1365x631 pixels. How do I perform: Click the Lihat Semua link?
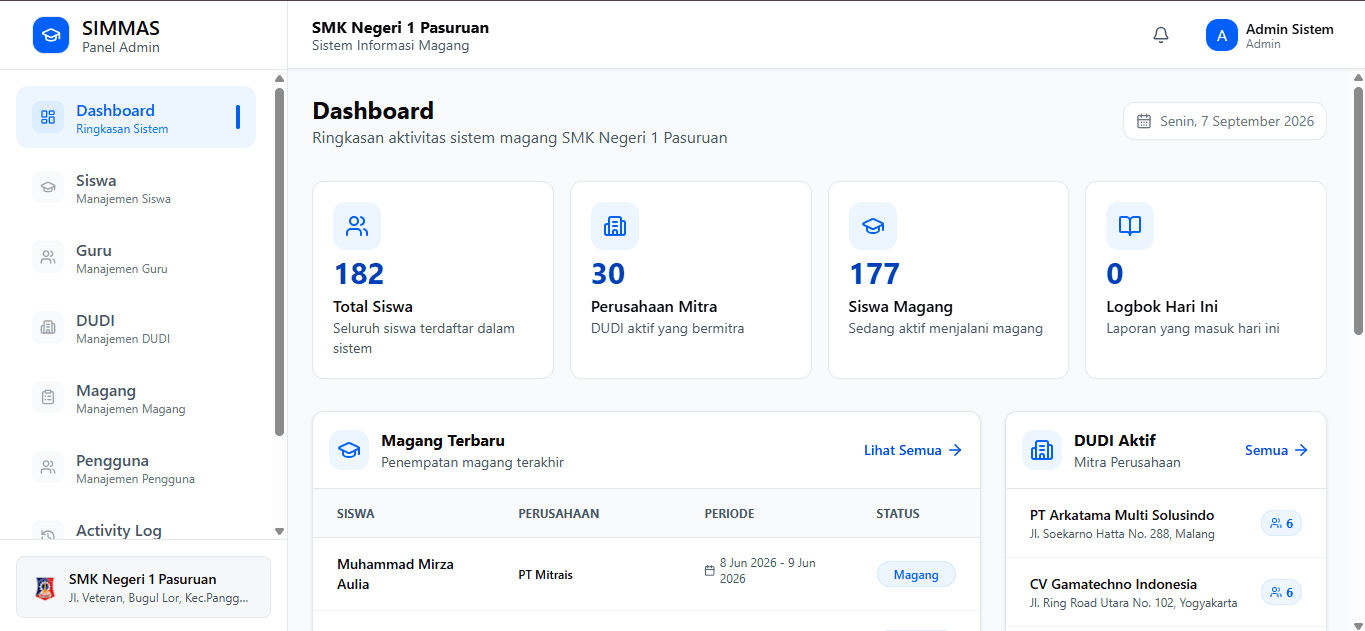pyautogui.click(x=913, y=450)
